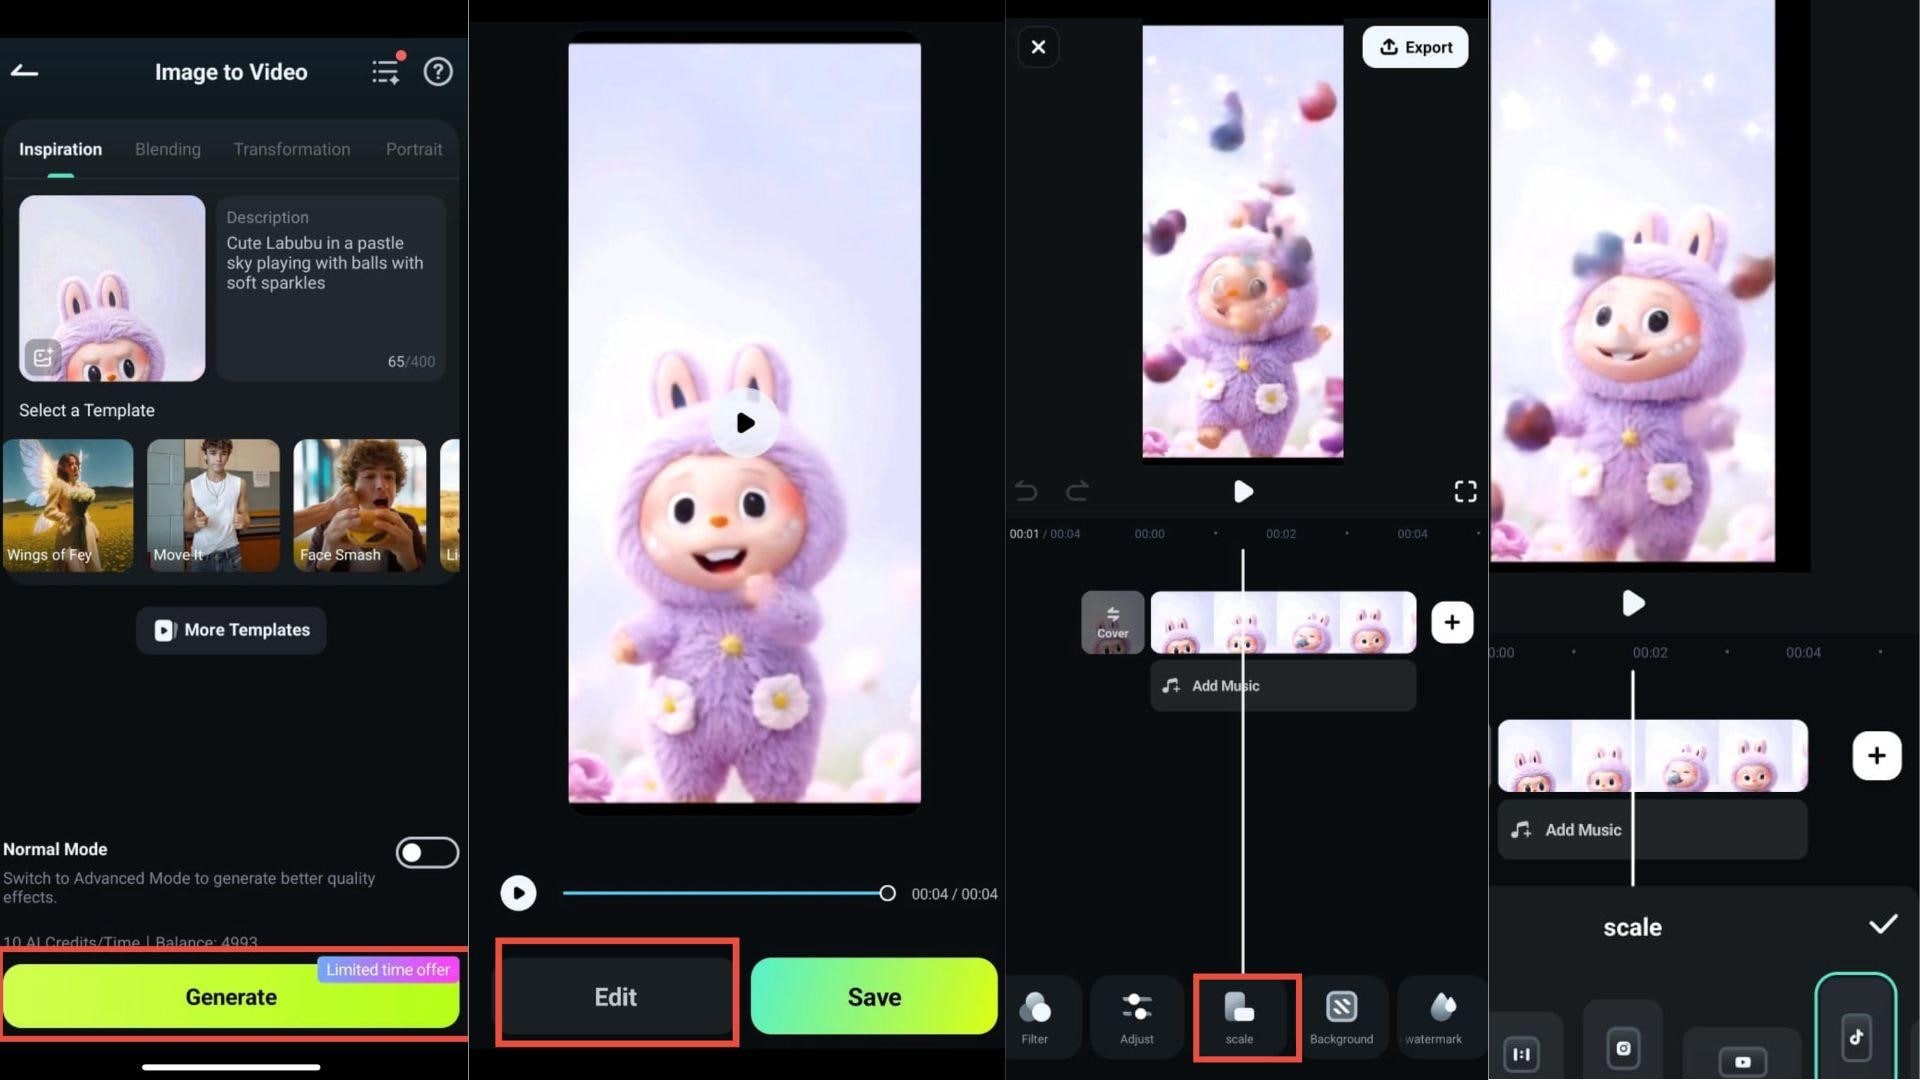This screenshot has width=1920, height=1080.
Task: Click the redo arrow in the editor
Action: (x=1077, y=491)
